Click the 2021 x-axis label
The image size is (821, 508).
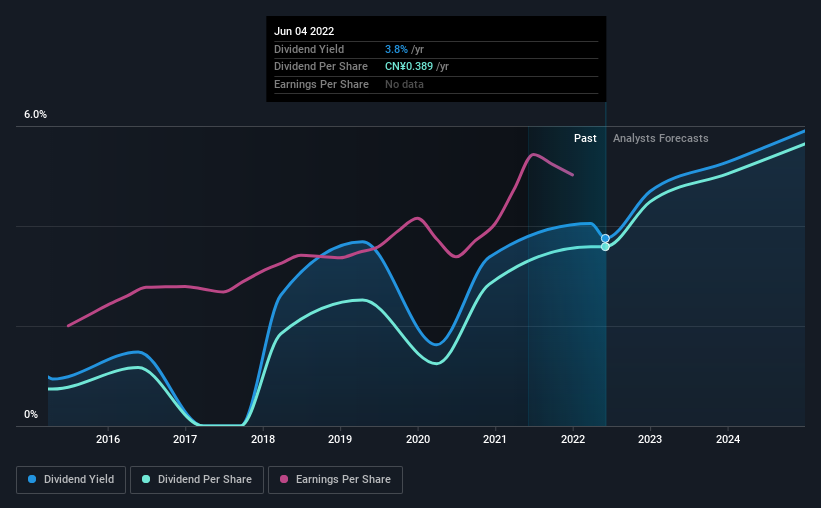tap(495, 439)
